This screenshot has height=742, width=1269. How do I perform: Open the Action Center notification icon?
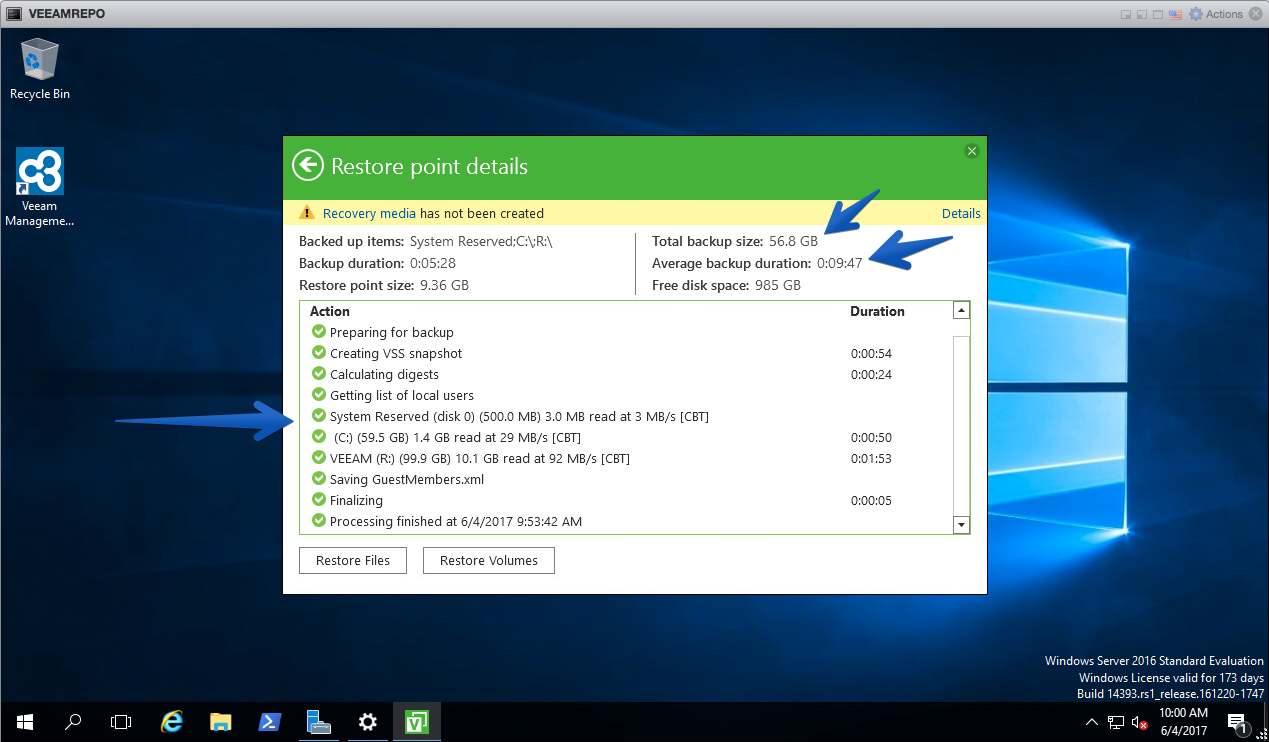(x=1237, y=722)
